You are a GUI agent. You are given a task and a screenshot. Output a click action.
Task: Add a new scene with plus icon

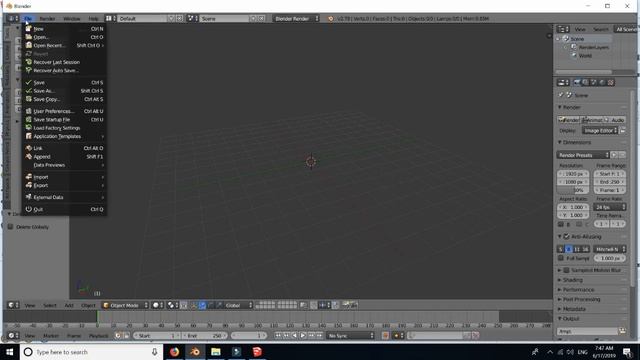click(x=253, y=18)
